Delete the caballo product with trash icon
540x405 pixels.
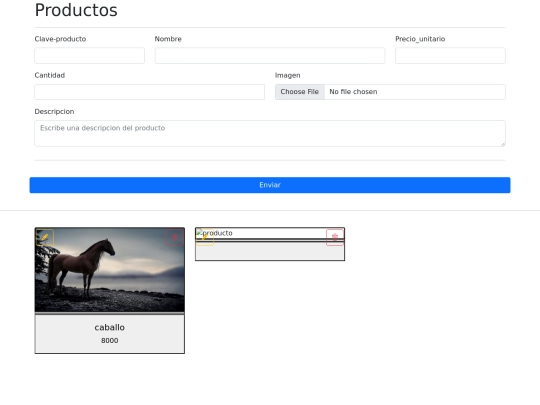tap(174, 237)
